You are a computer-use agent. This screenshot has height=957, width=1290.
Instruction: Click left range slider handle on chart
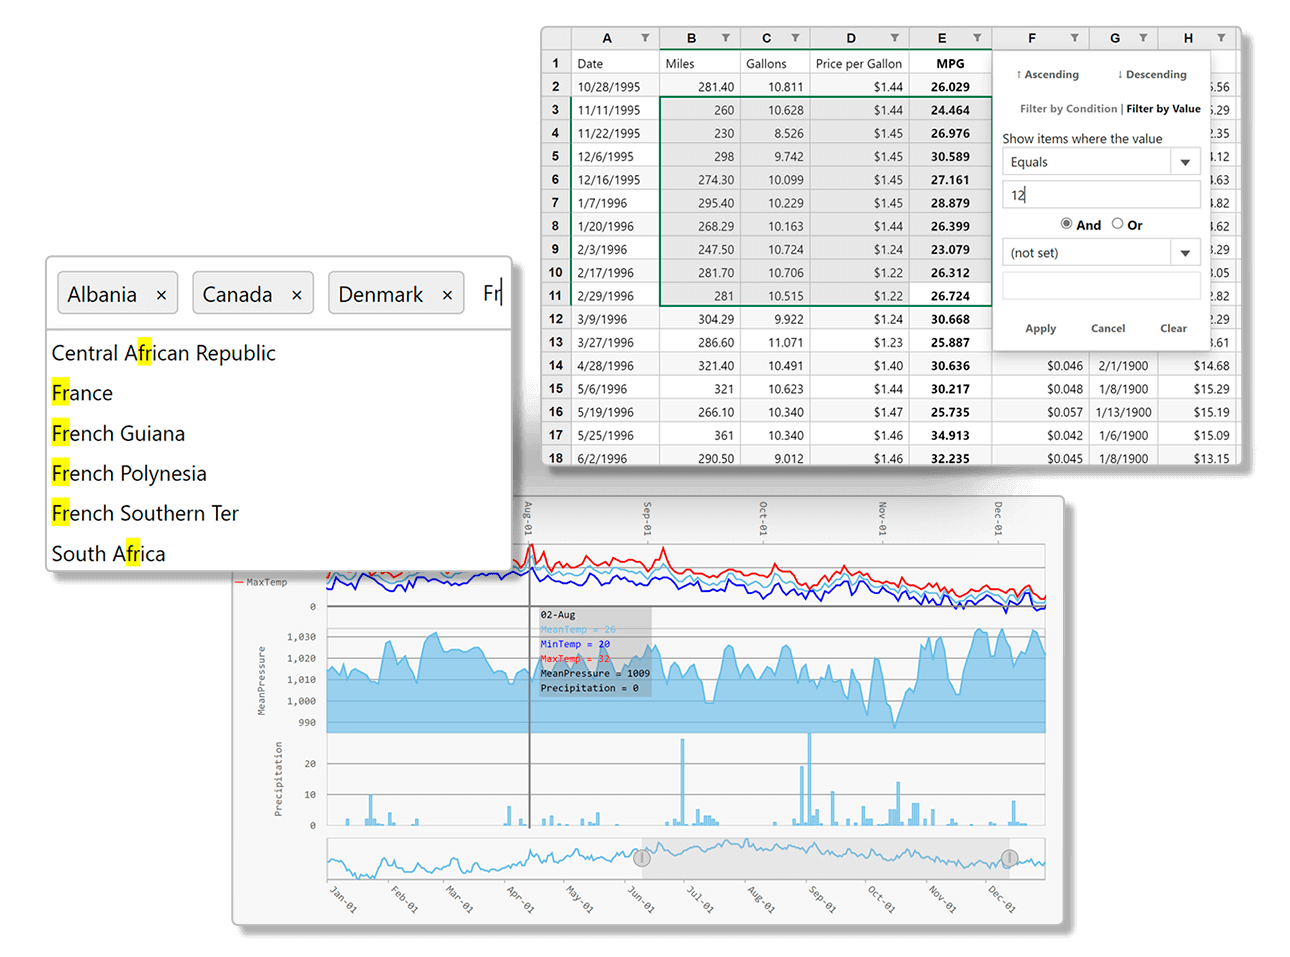pos(642,858)
